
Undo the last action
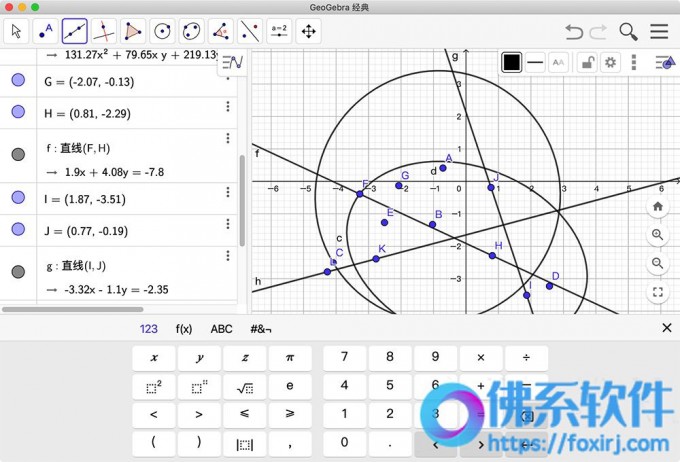tap(574, 32)
